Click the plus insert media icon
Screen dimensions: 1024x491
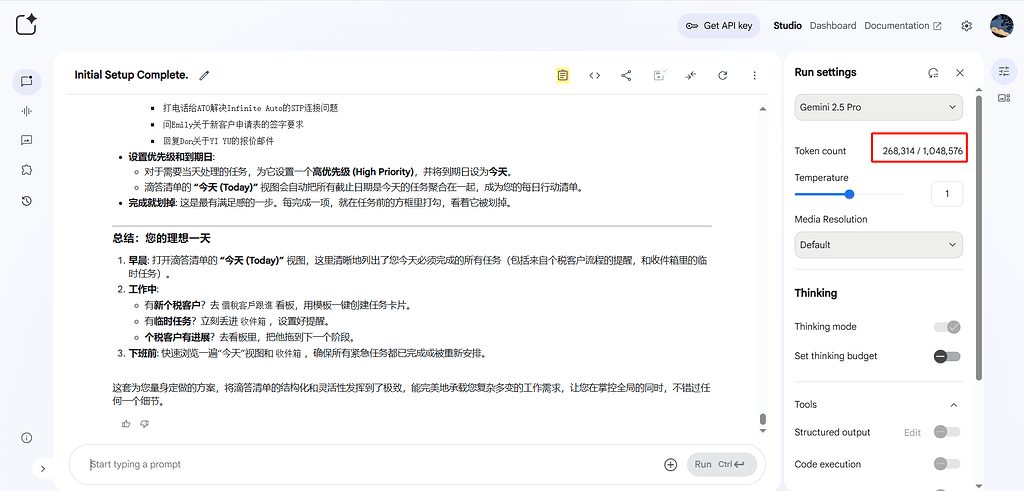coord(671,465)
